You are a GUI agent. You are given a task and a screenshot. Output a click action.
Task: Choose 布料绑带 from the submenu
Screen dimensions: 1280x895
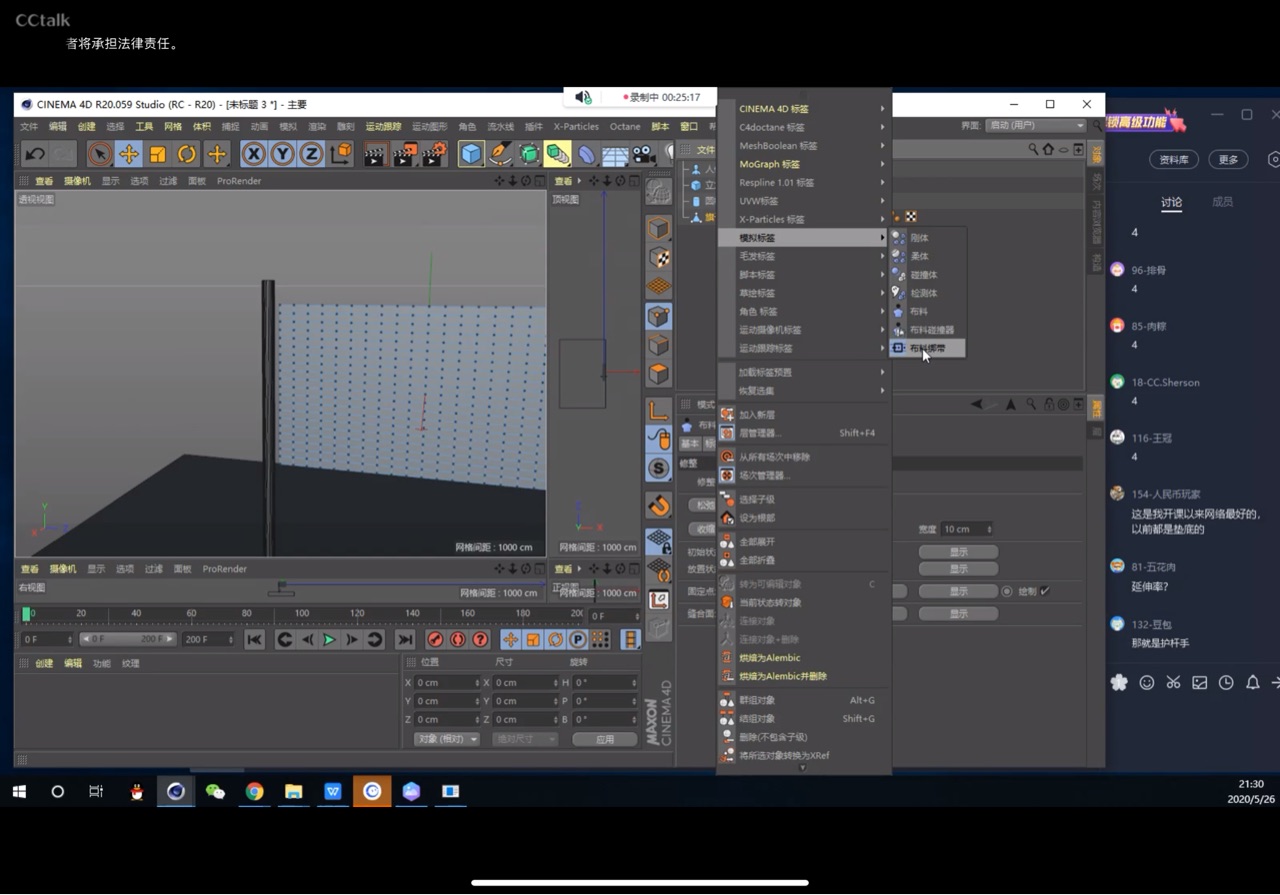927,348
